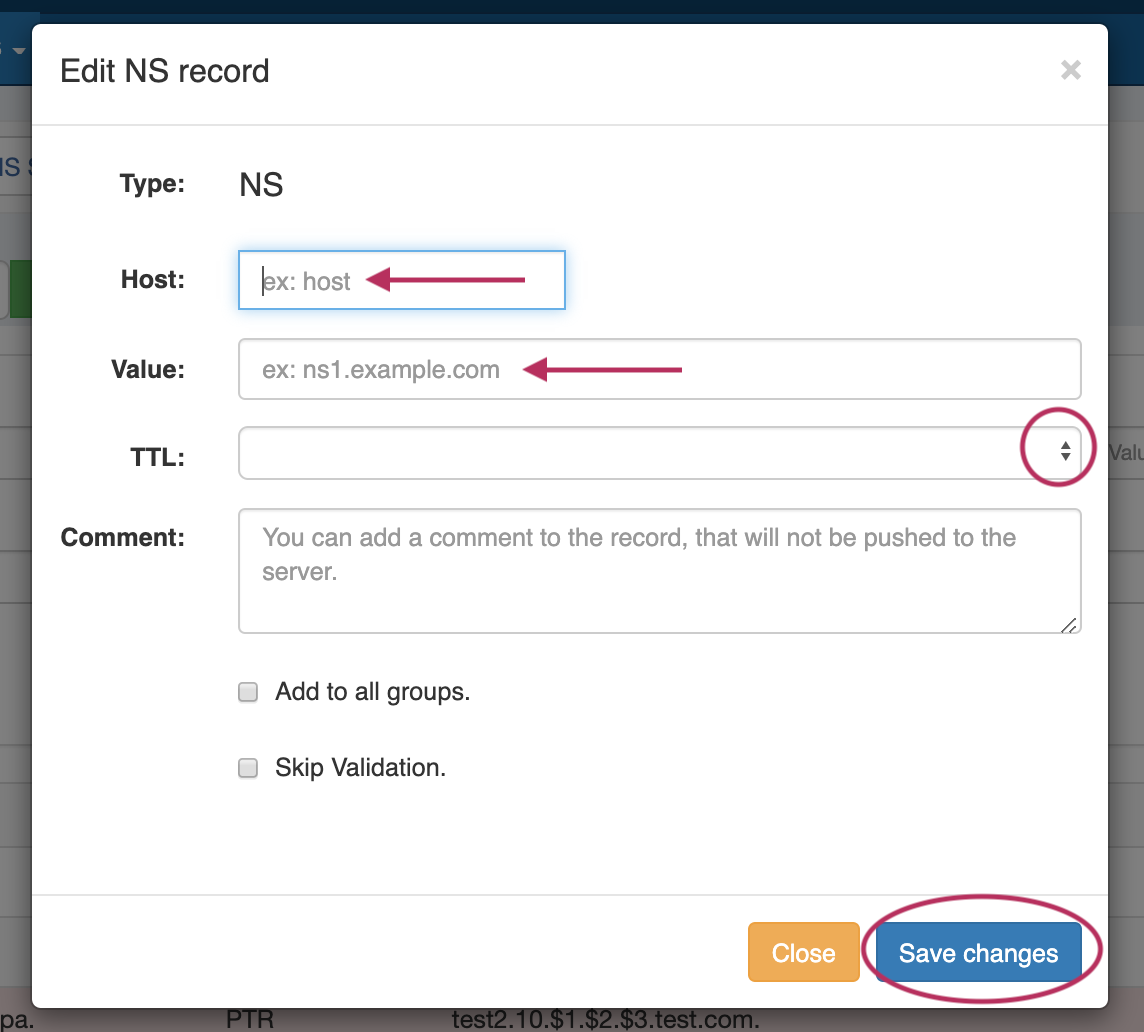Click the PTR entry behind the dialog
Viewport: 1144px width, 1032px height.
click(x=250, y=1020)
